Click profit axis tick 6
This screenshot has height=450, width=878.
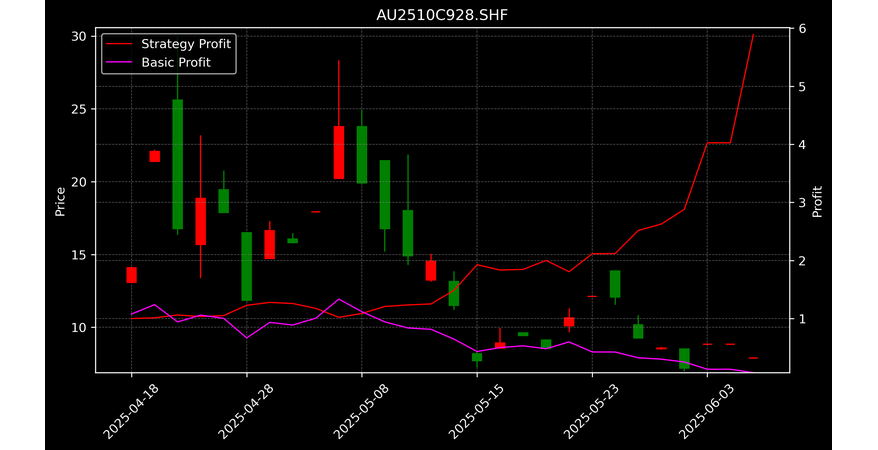(802, 29)
